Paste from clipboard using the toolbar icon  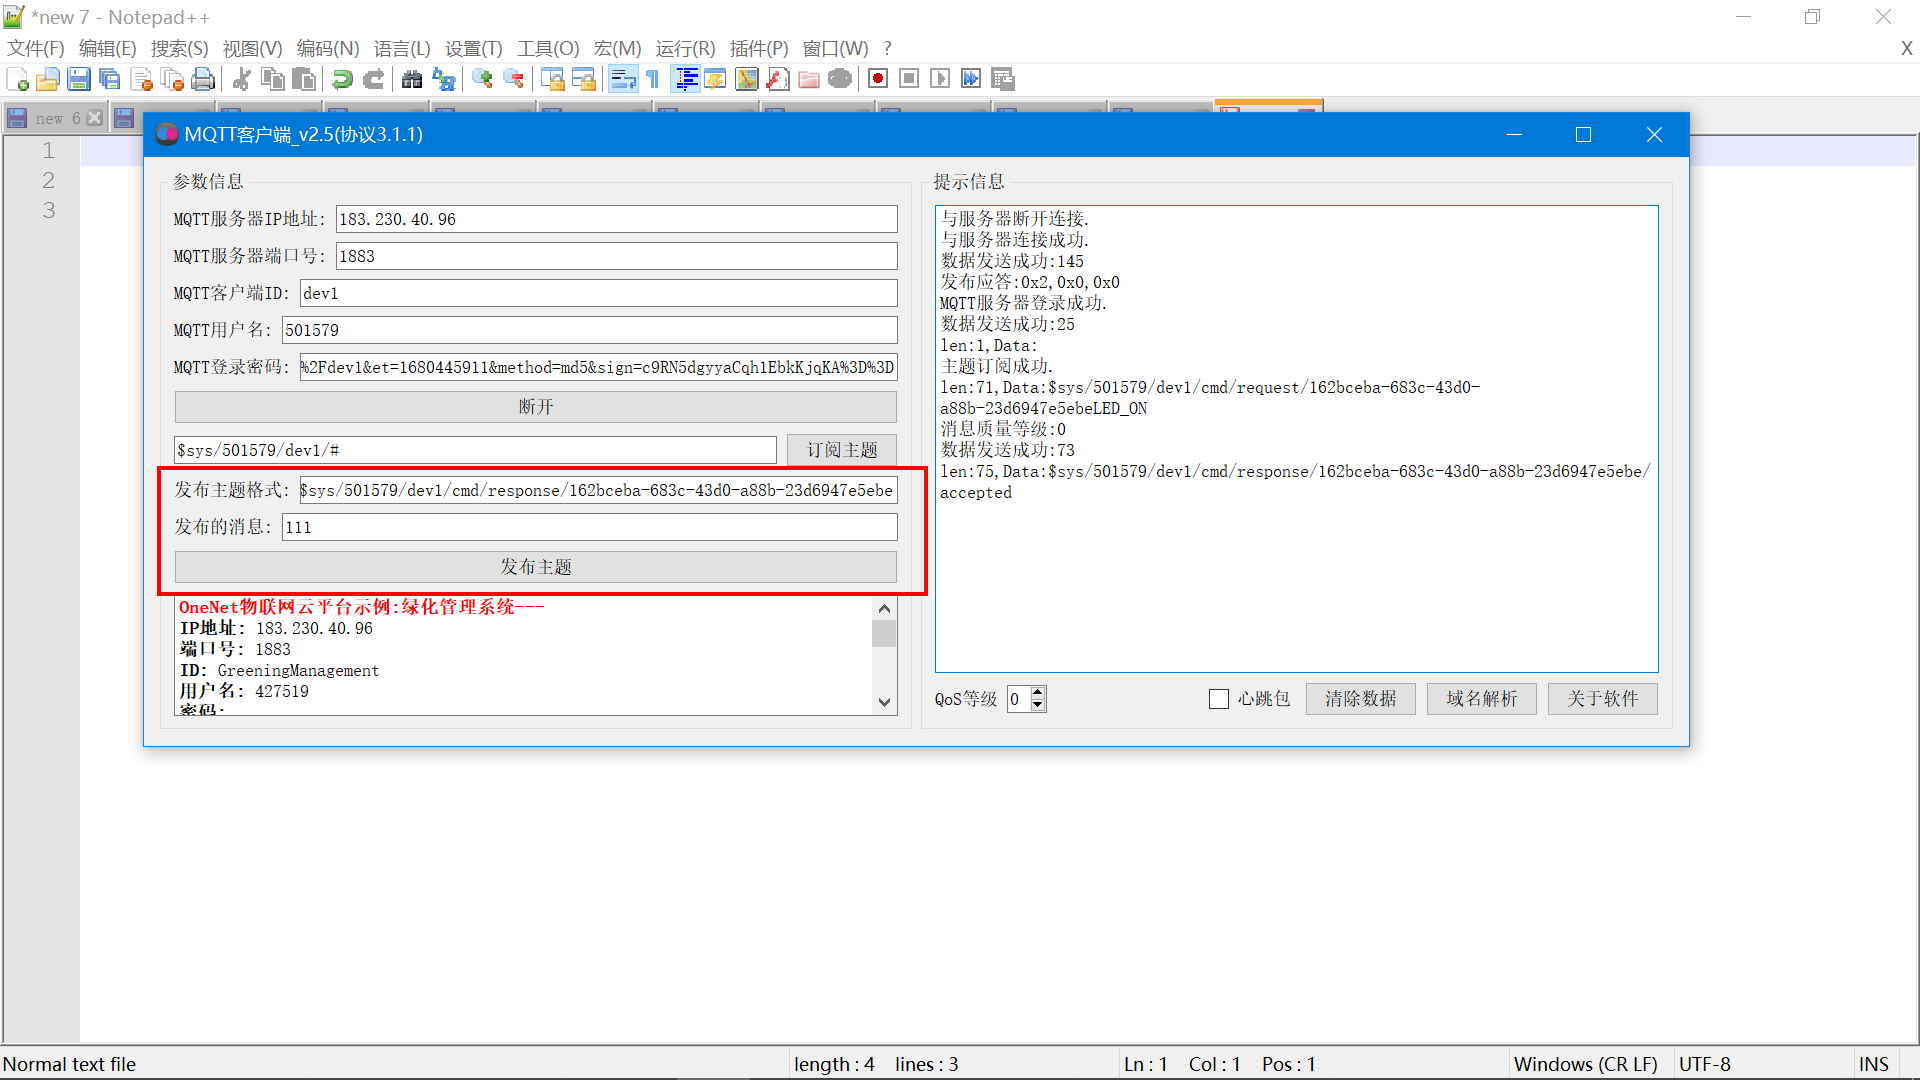(304, 79)
